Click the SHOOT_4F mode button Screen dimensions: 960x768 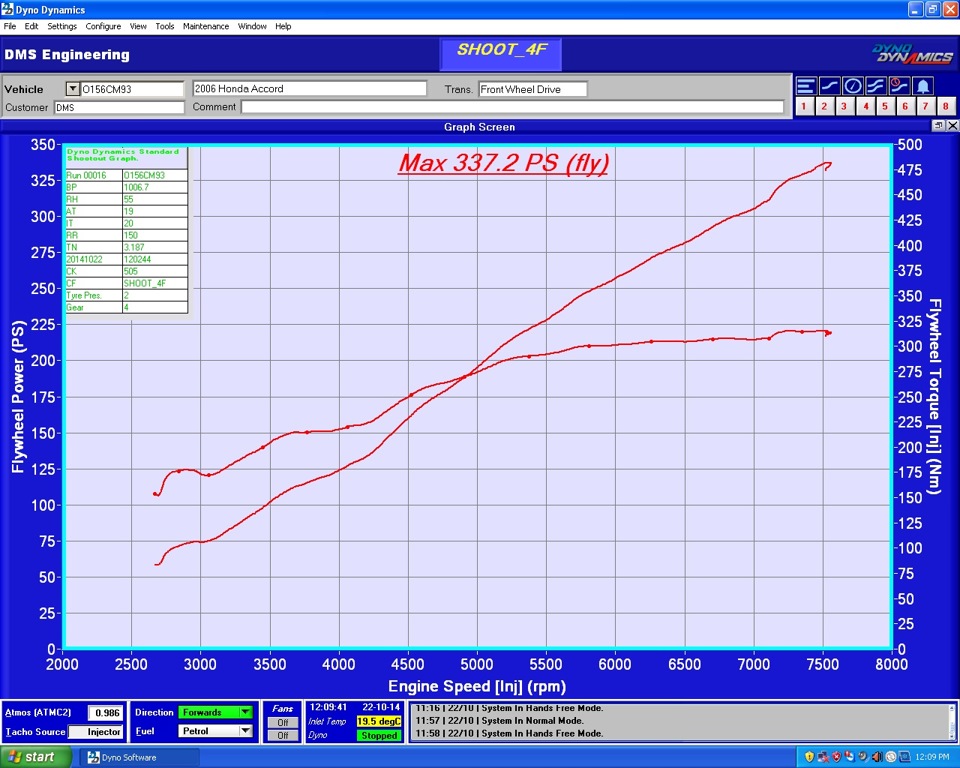(x=500, y=52)
